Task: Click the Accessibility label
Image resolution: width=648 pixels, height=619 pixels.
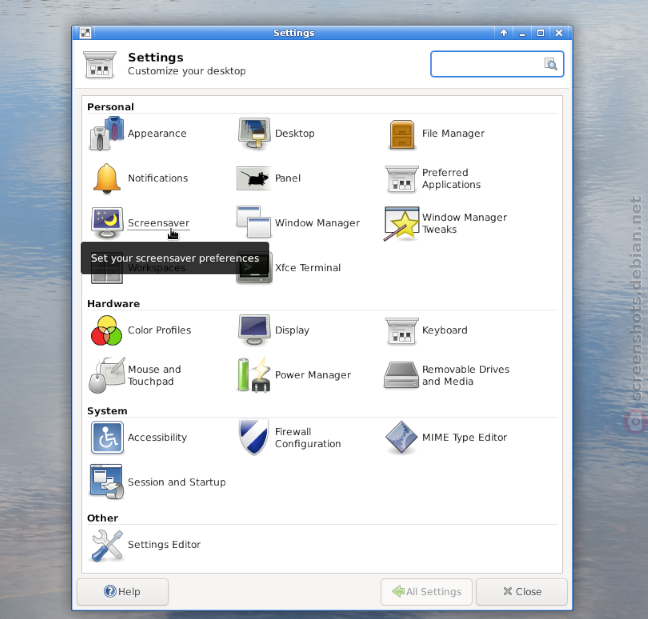Action: point(157,437)
